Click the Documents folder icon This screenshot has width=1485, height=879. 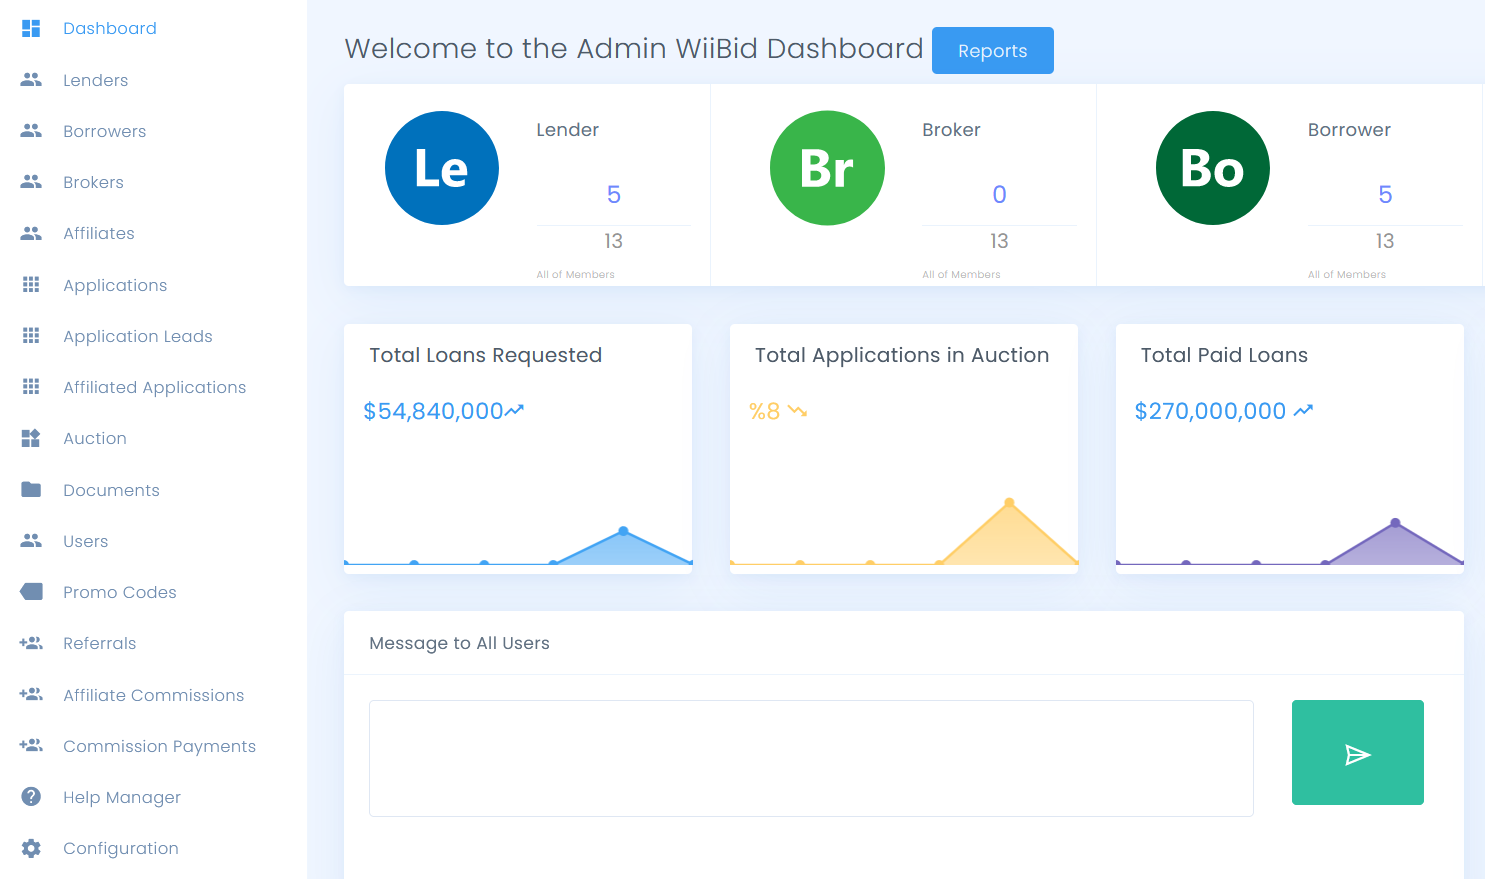[x=31, y=490]
